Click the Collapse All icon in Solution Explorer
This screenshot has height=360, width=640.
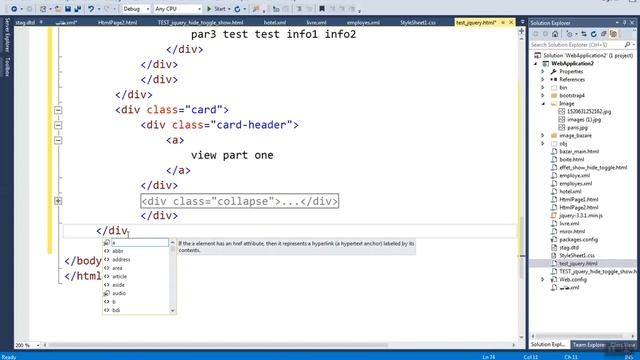604,34
